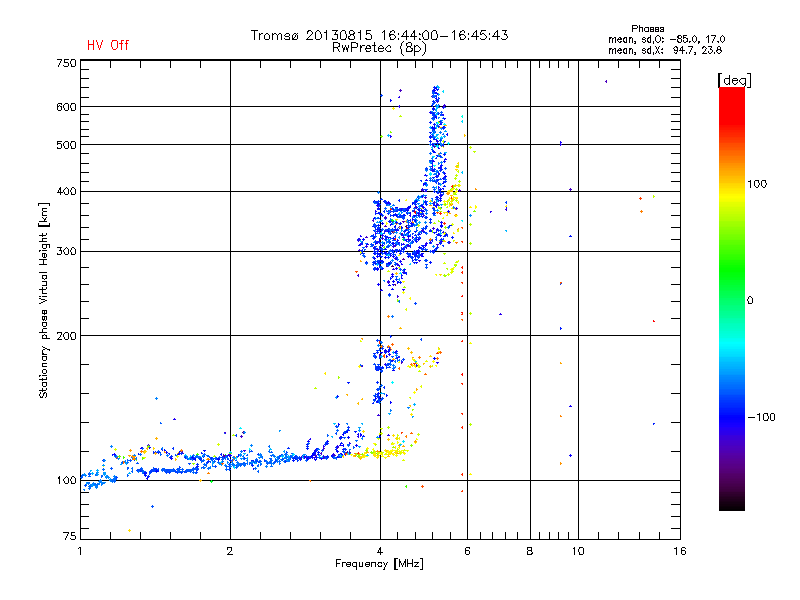This screenshot has width=800, height=600.
Task: Click the '6' frequency axis label
Action: tap(467, 551)
